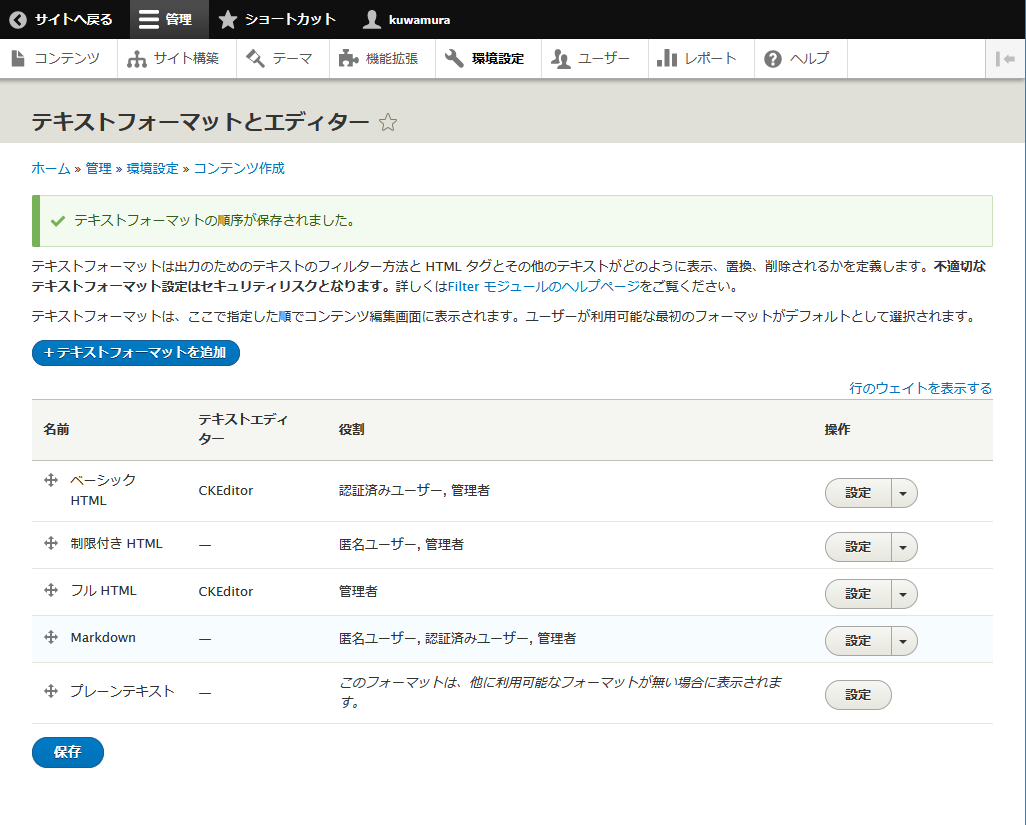Click the star icon beside the page title
Screen dimensions: 1026x825
[388, 122]
